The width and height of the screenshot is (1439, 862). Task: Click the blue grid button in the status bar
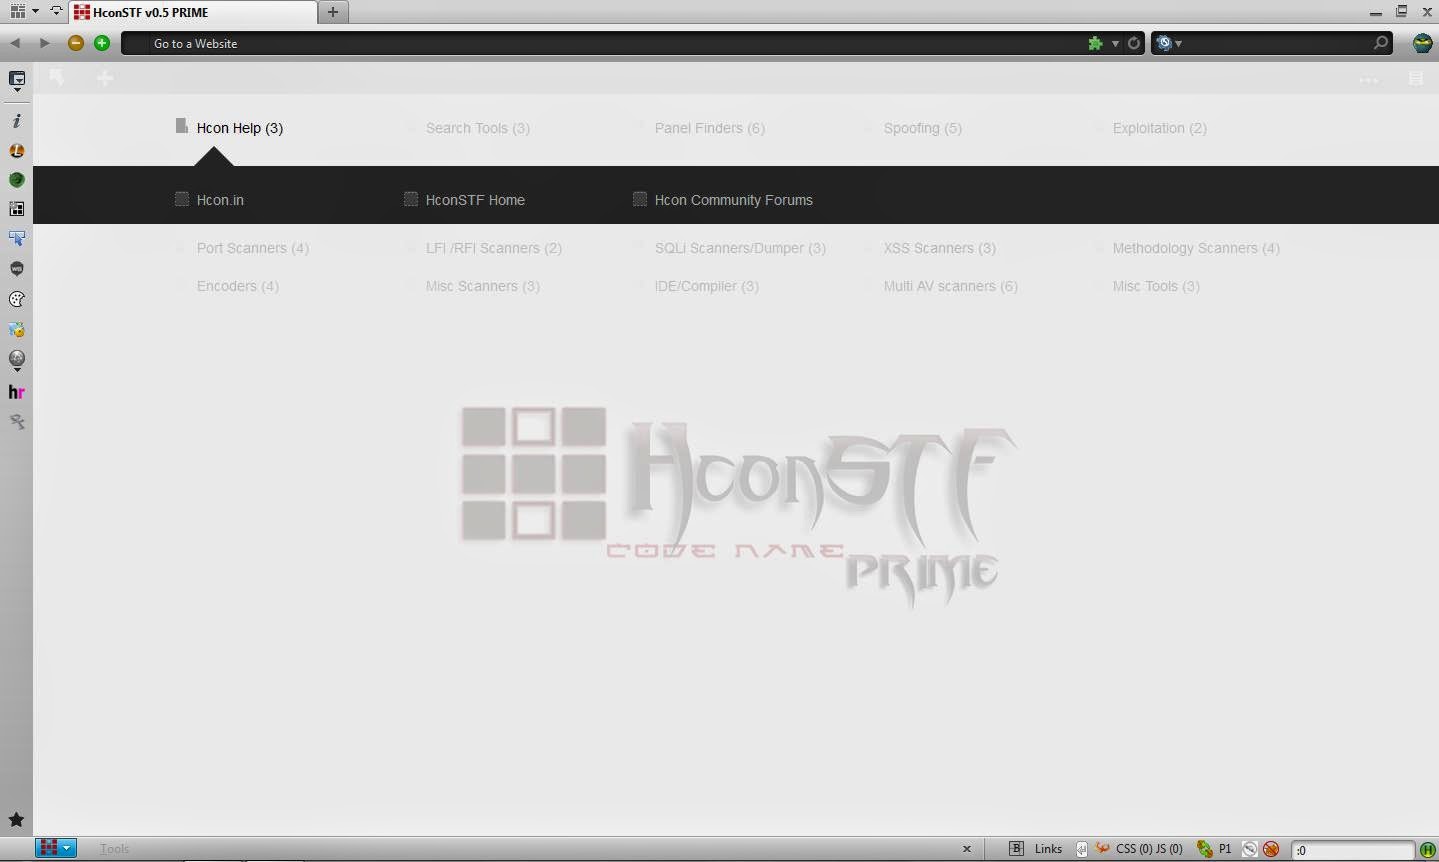click(x=56, y=848)
